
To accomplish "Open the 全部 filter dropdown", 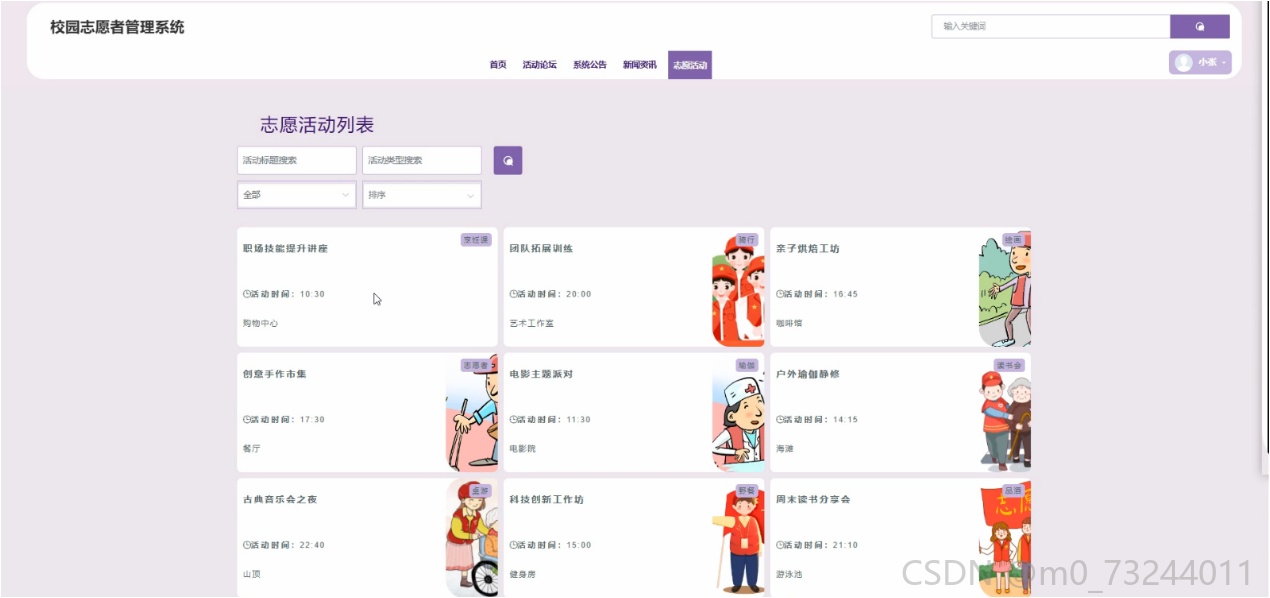I will point(297,195).
